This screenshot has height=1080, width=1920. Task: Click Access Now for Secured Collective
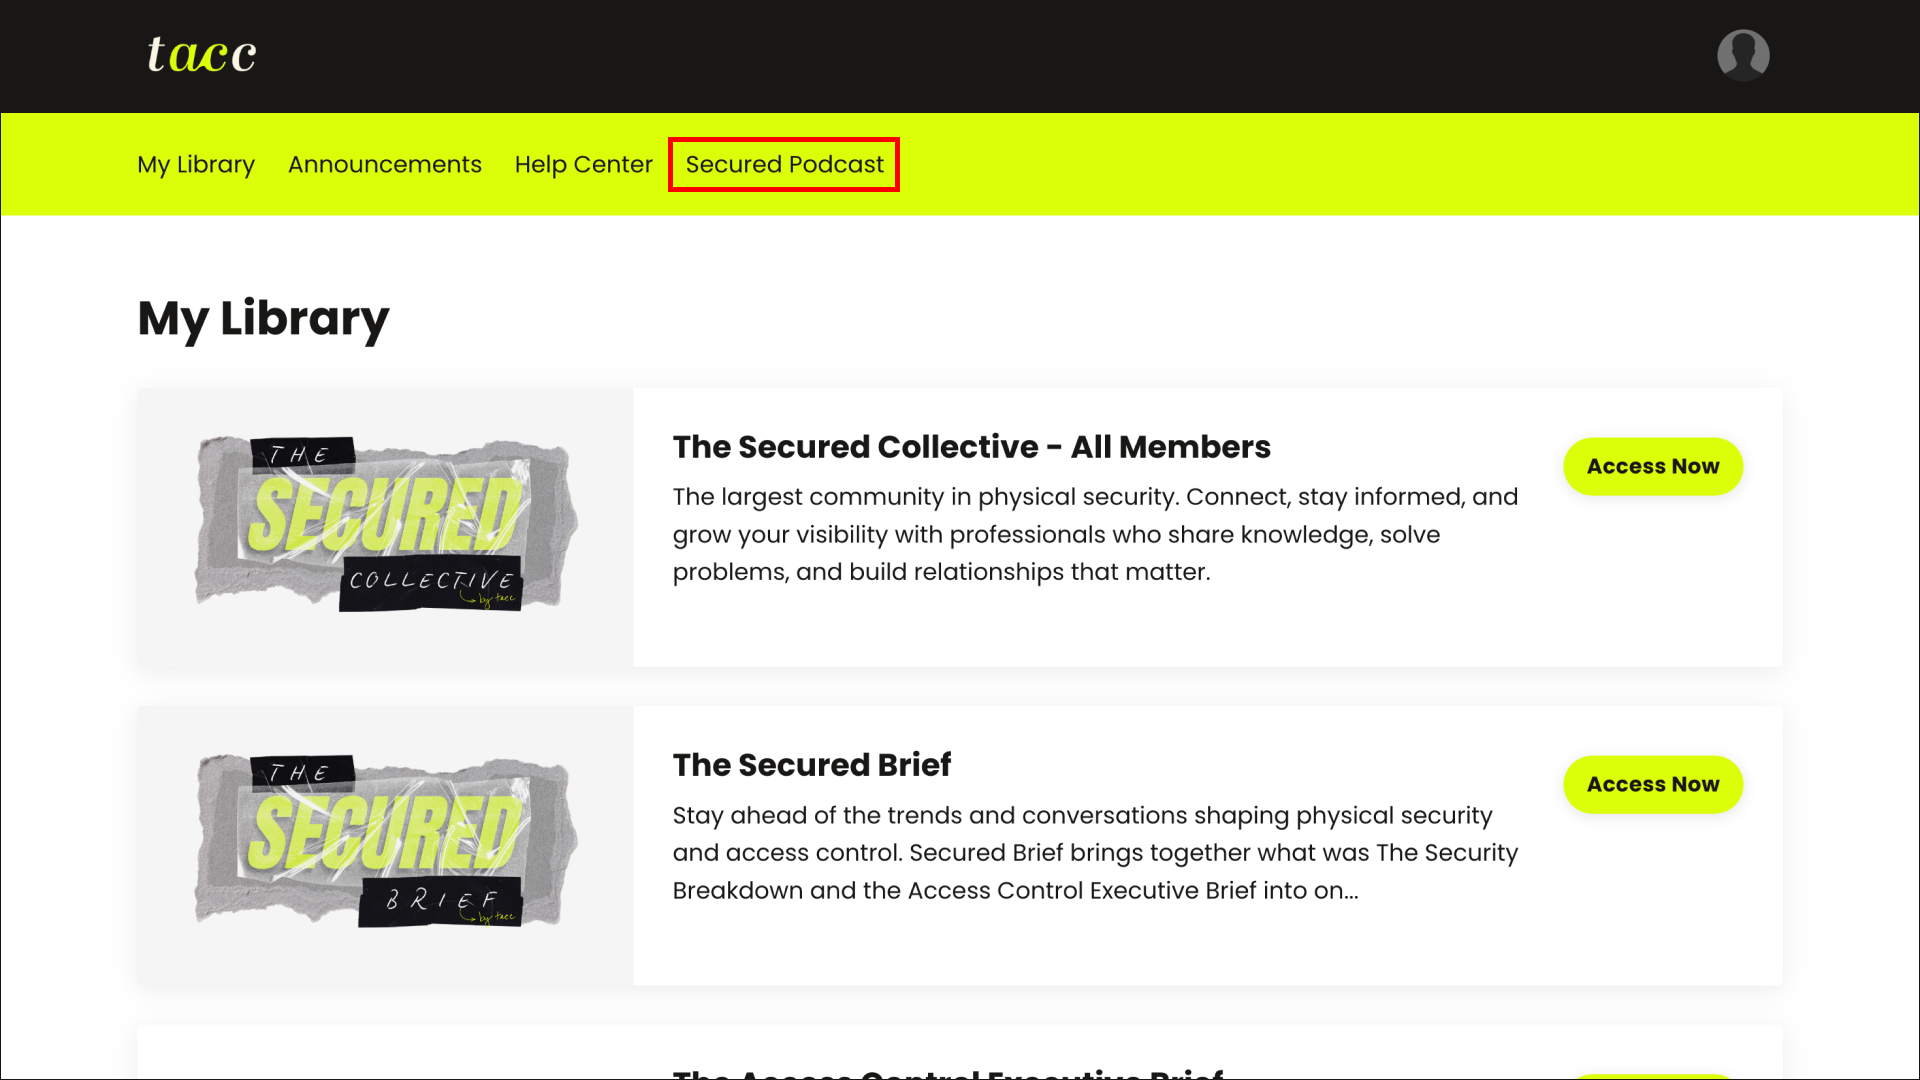tap(1653, 466)
